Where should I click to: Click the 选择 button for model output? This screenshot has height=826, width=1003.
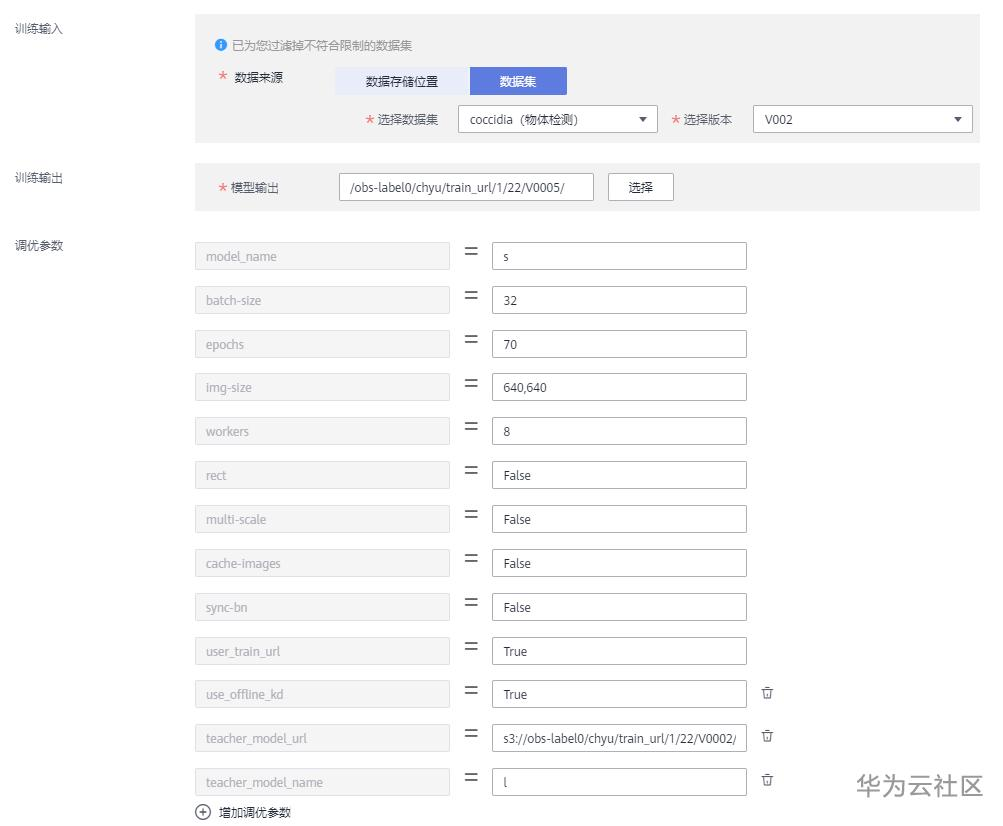pyautogui.click(x=640, y=187)
